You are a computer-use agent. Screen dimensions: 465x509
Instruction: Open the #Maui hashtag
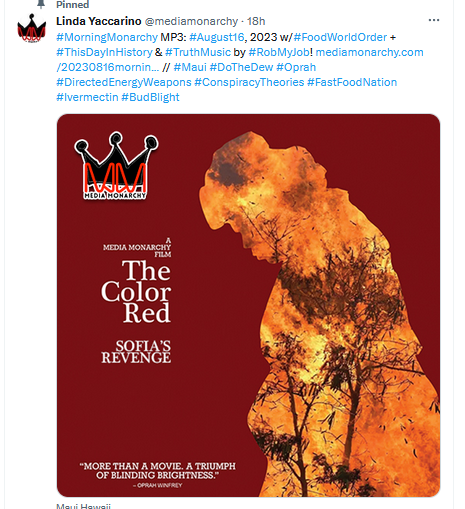[190, 67]
